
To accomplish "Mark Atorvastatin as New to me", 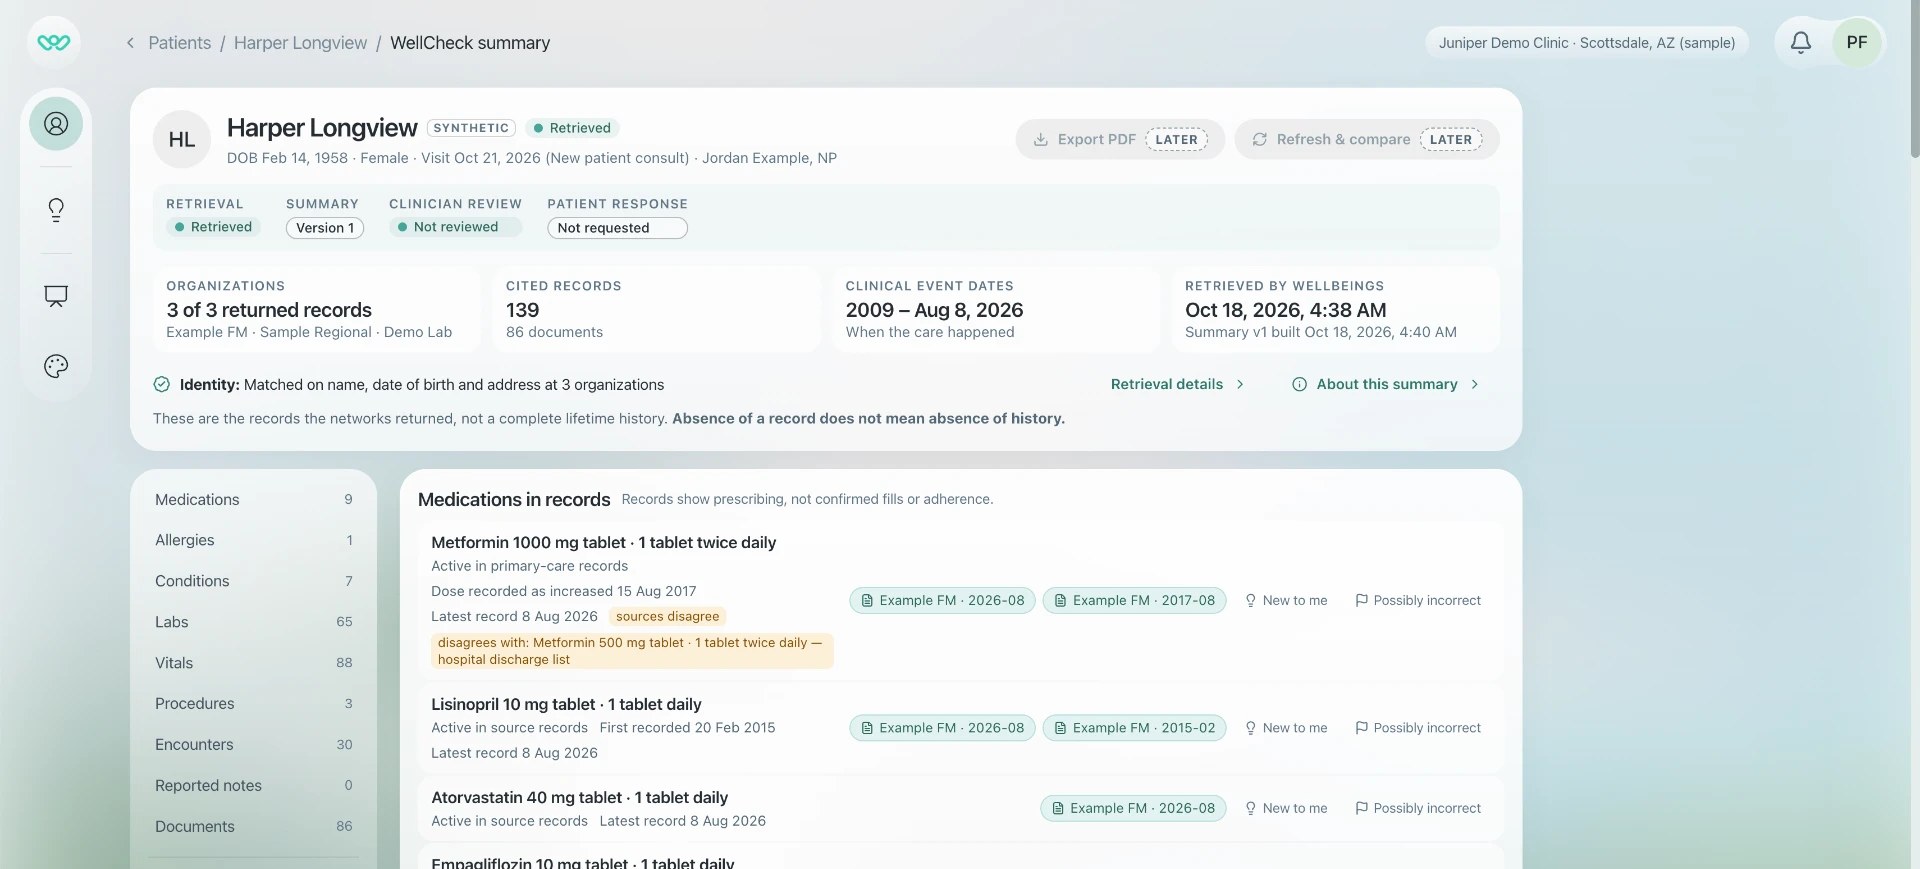I will tap(1286, 808).
